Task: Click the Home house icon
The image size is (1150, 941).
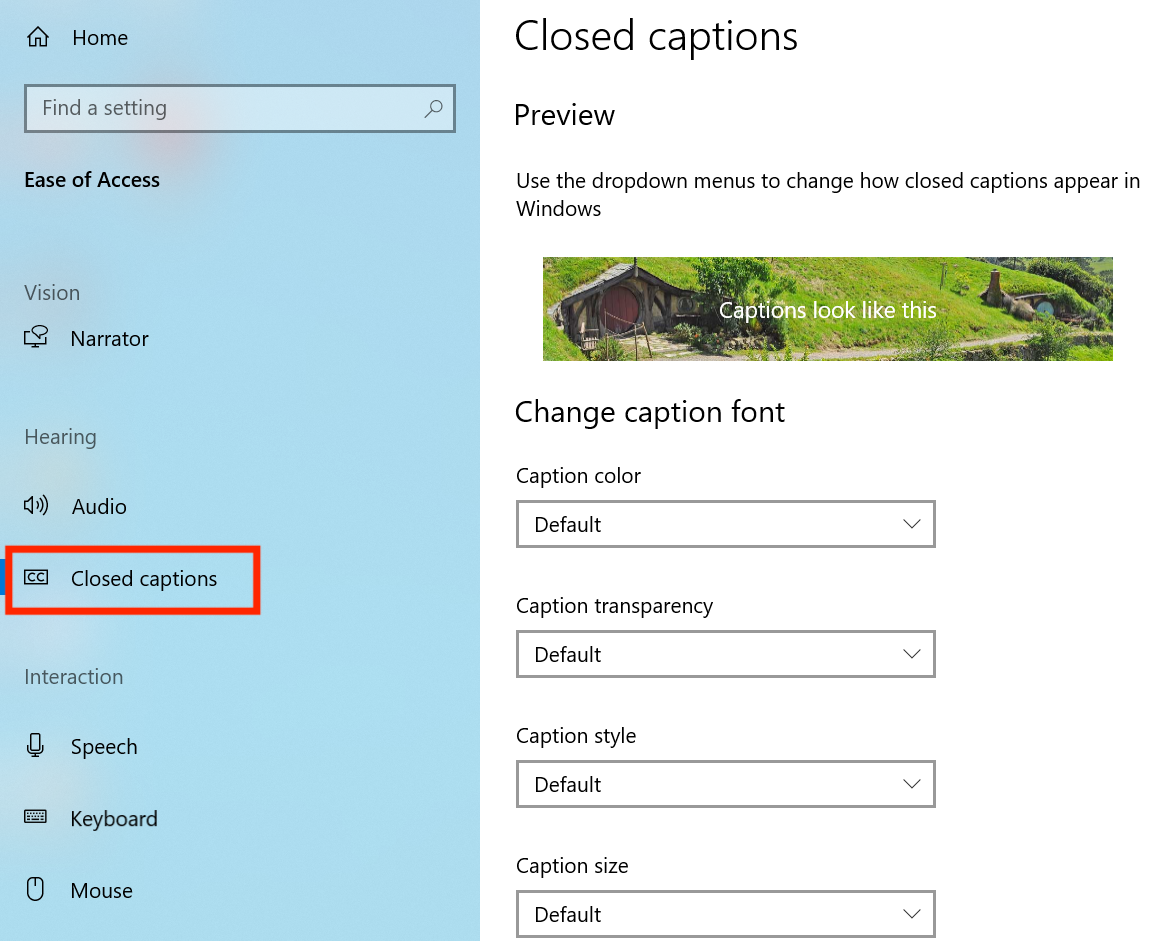Action: [x=38, y=37]
